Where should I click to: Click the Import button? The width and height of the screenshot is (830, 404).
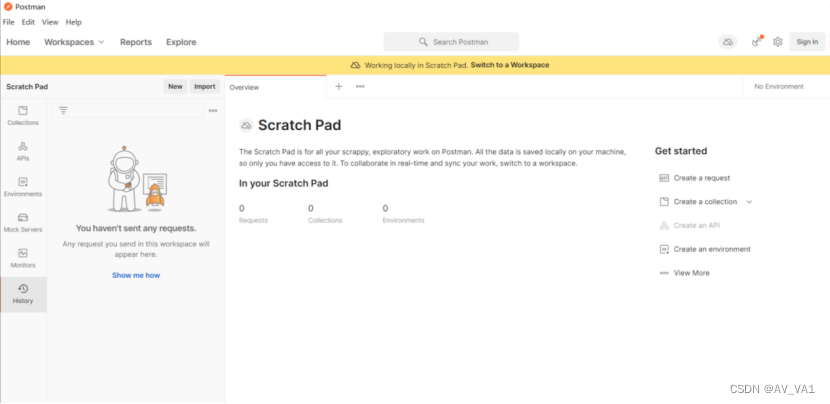tap(205, 86)
